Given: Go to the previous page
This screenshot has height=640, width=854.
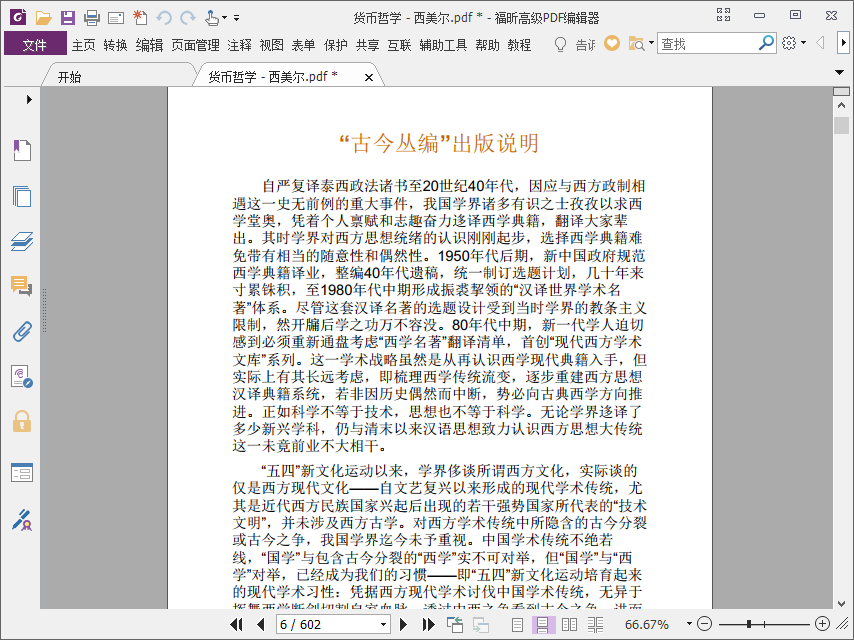Looking at the screenshot, I should [x=260, y=624].
